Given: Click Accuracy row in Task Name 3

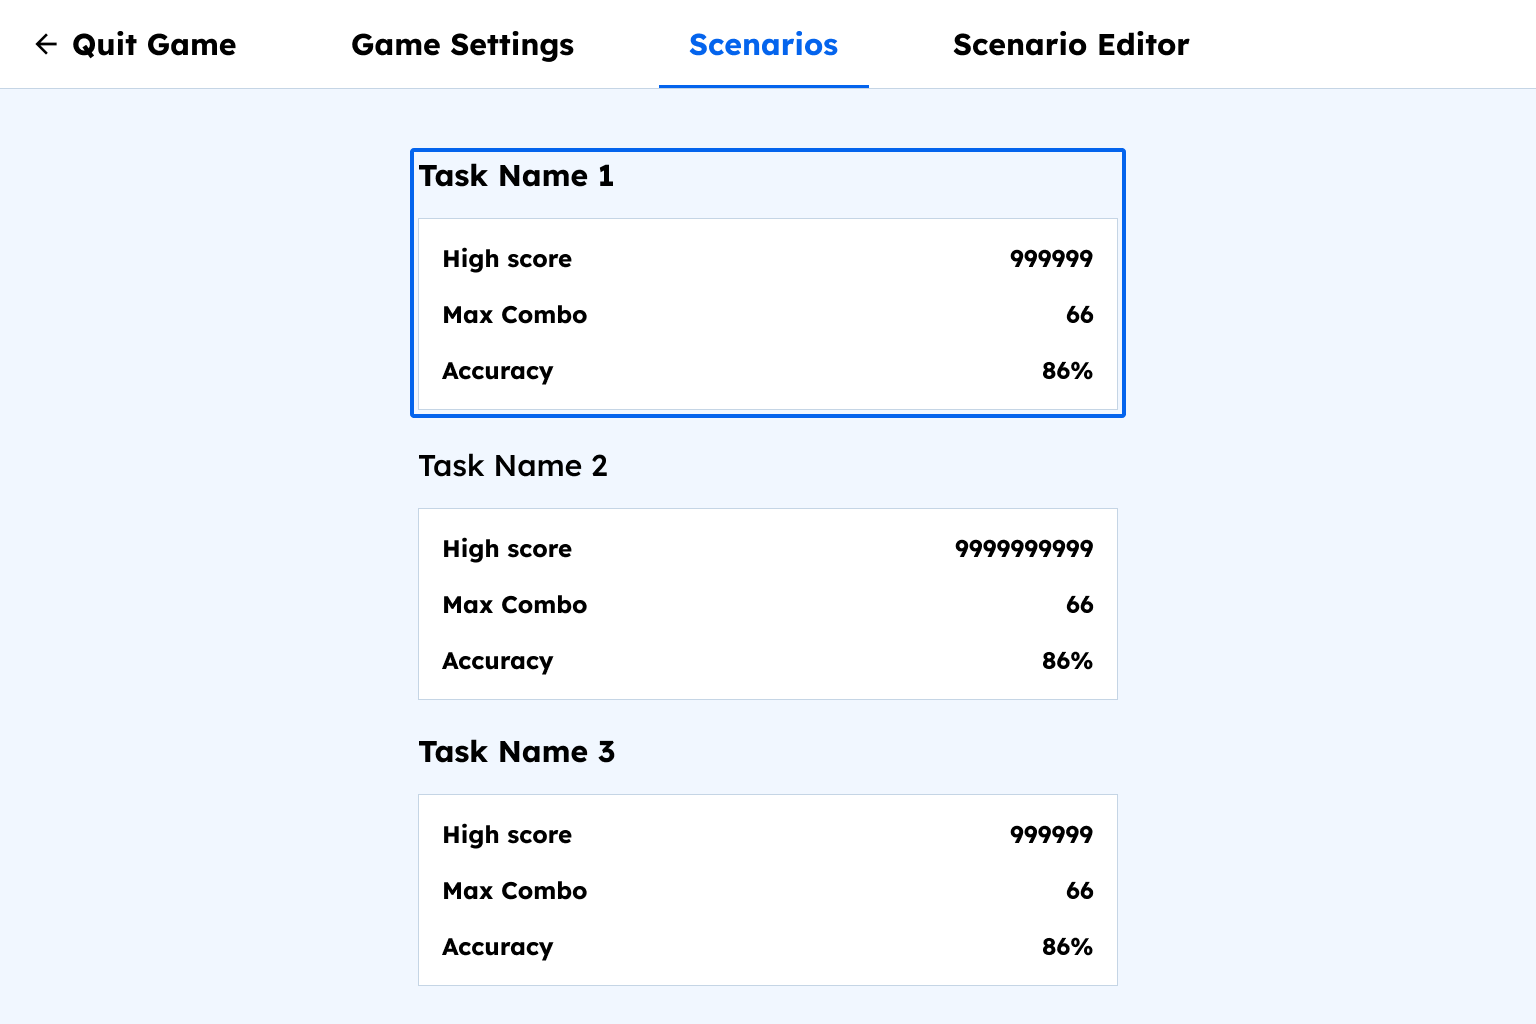Looking at the screenshot, I should pos(768,947).
